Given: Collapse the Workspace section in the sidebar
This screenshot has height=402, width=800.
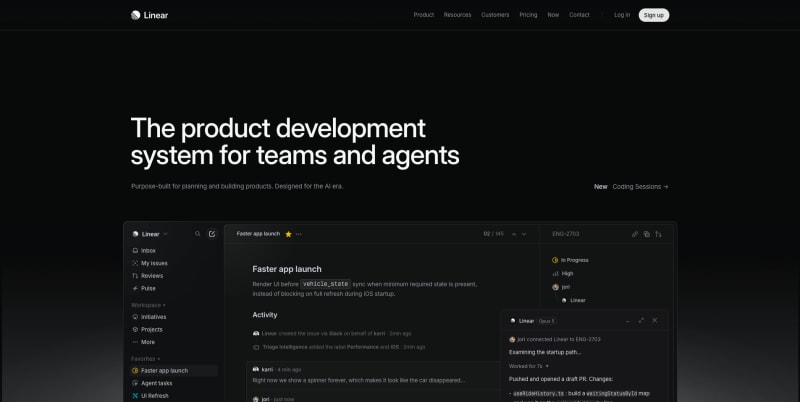Looking at the screenshot, I should [146, 305].
